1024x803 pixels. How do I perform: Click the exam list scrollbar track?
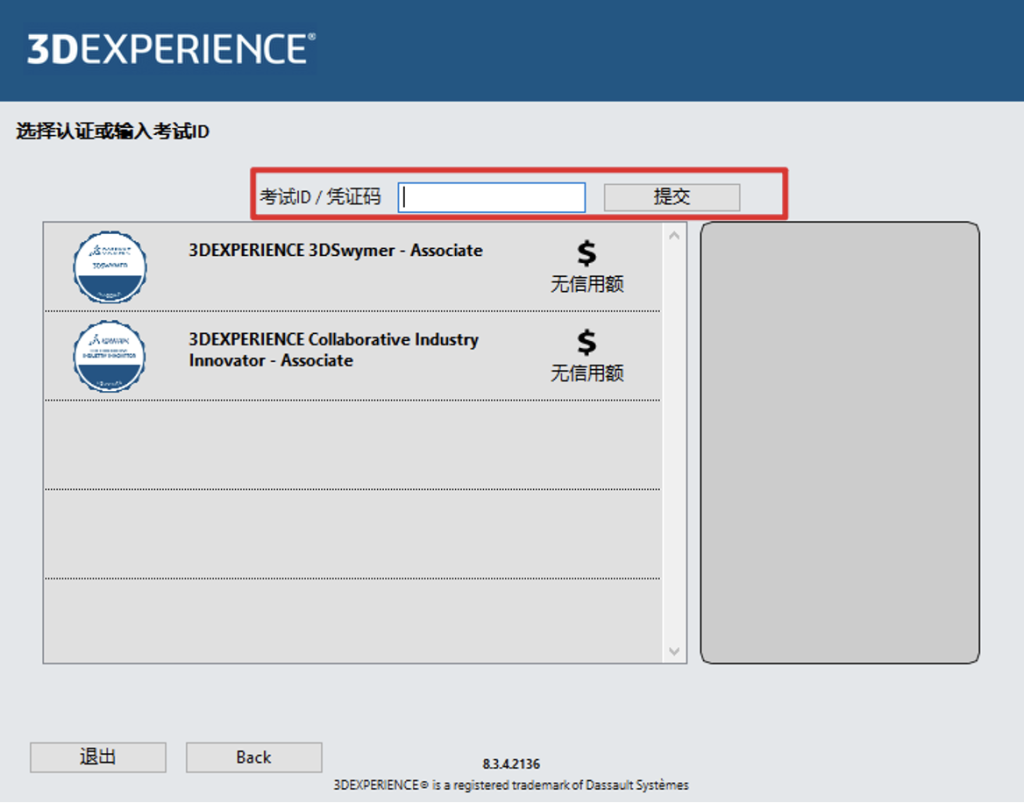674,440
